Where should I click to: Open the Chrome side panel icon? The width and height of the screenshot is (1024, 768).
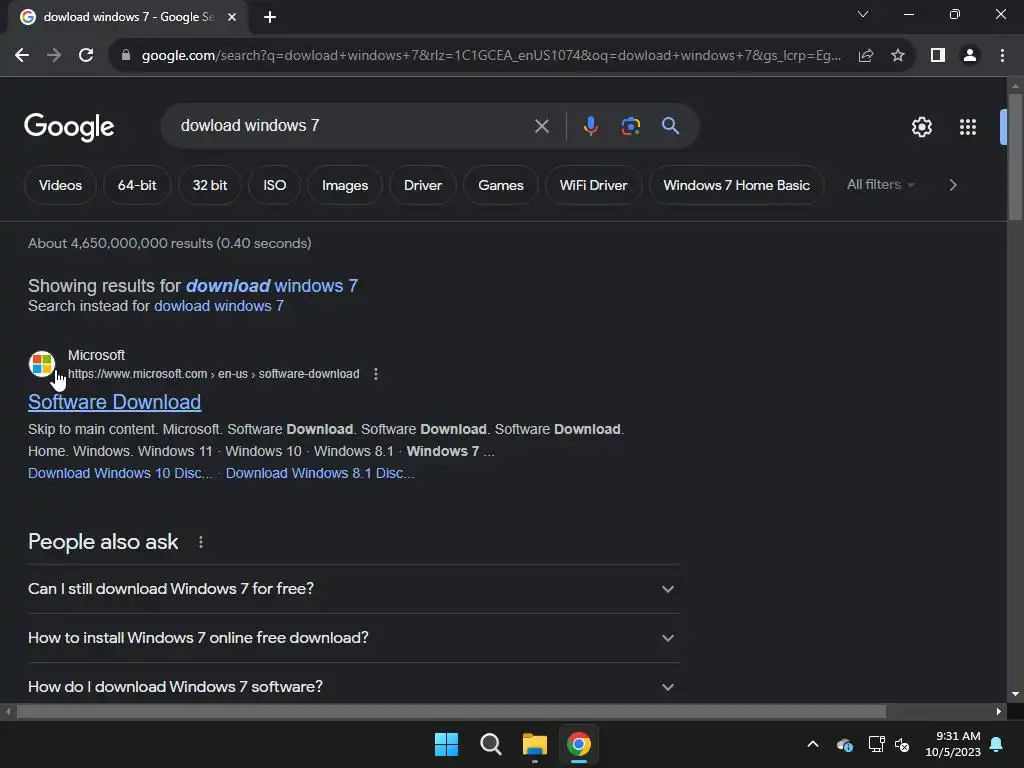[938, 56]
